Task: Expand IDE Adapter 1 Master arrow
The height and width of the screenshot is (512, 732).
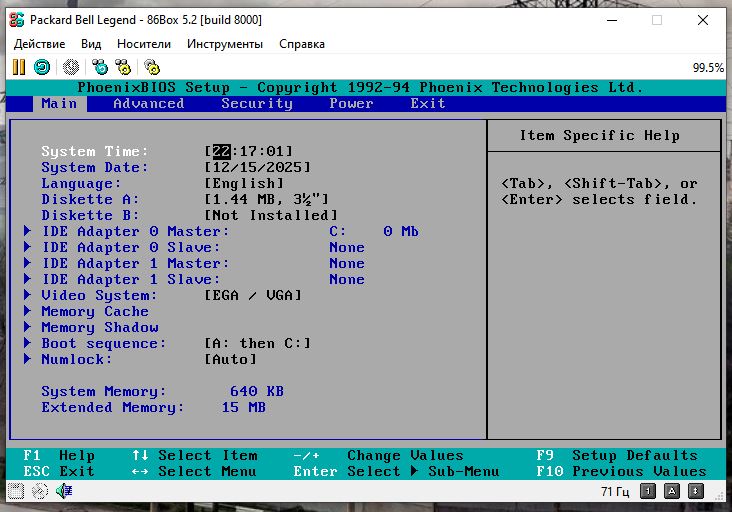Action: tap(28, 263)
